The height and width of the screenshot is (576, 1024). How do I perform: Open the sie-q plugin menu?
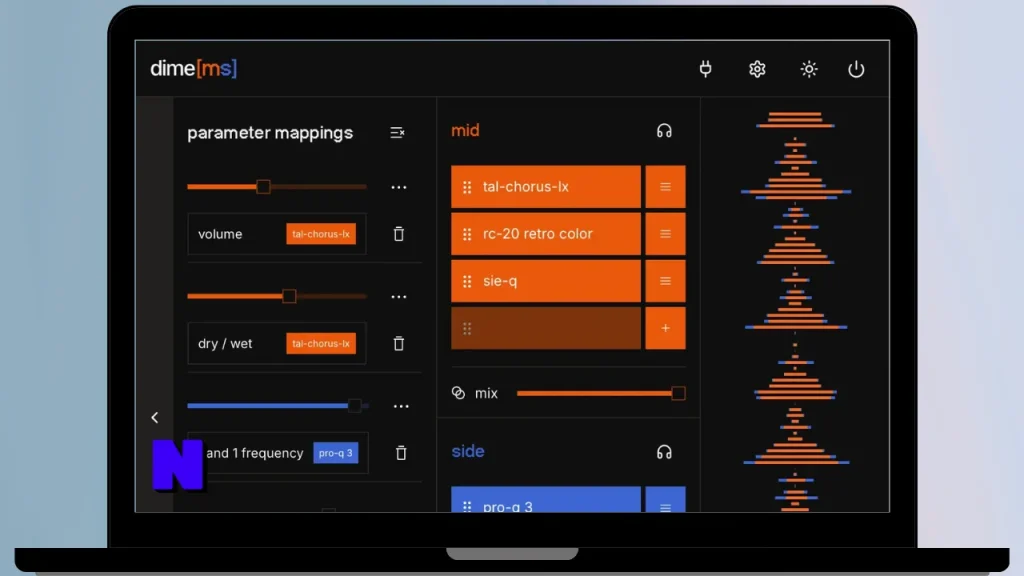click(665, 281)
